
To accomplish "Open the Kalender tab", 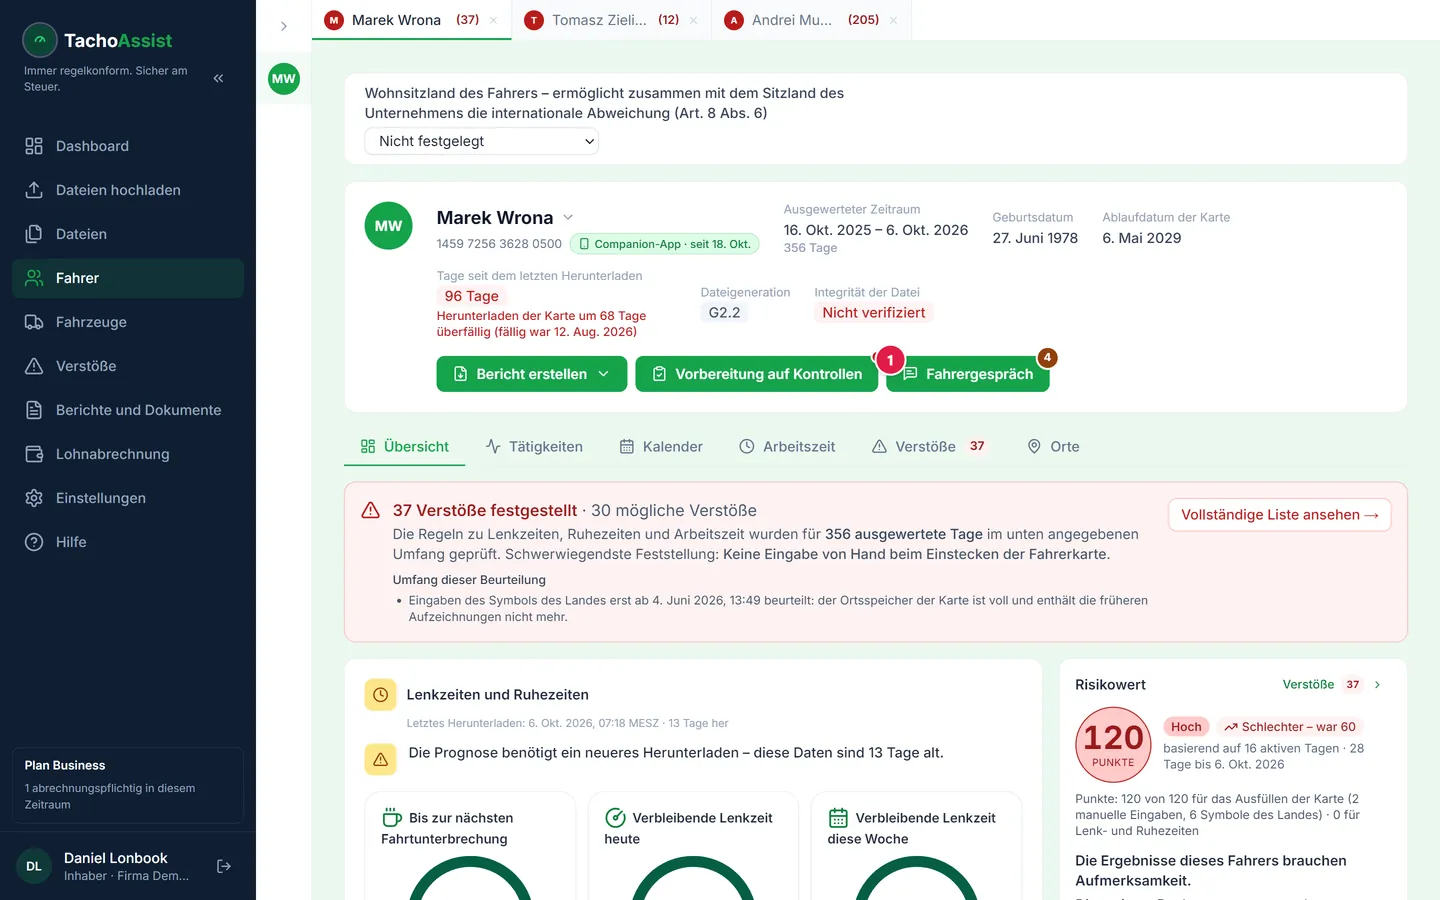I will [x=661, y=447].
